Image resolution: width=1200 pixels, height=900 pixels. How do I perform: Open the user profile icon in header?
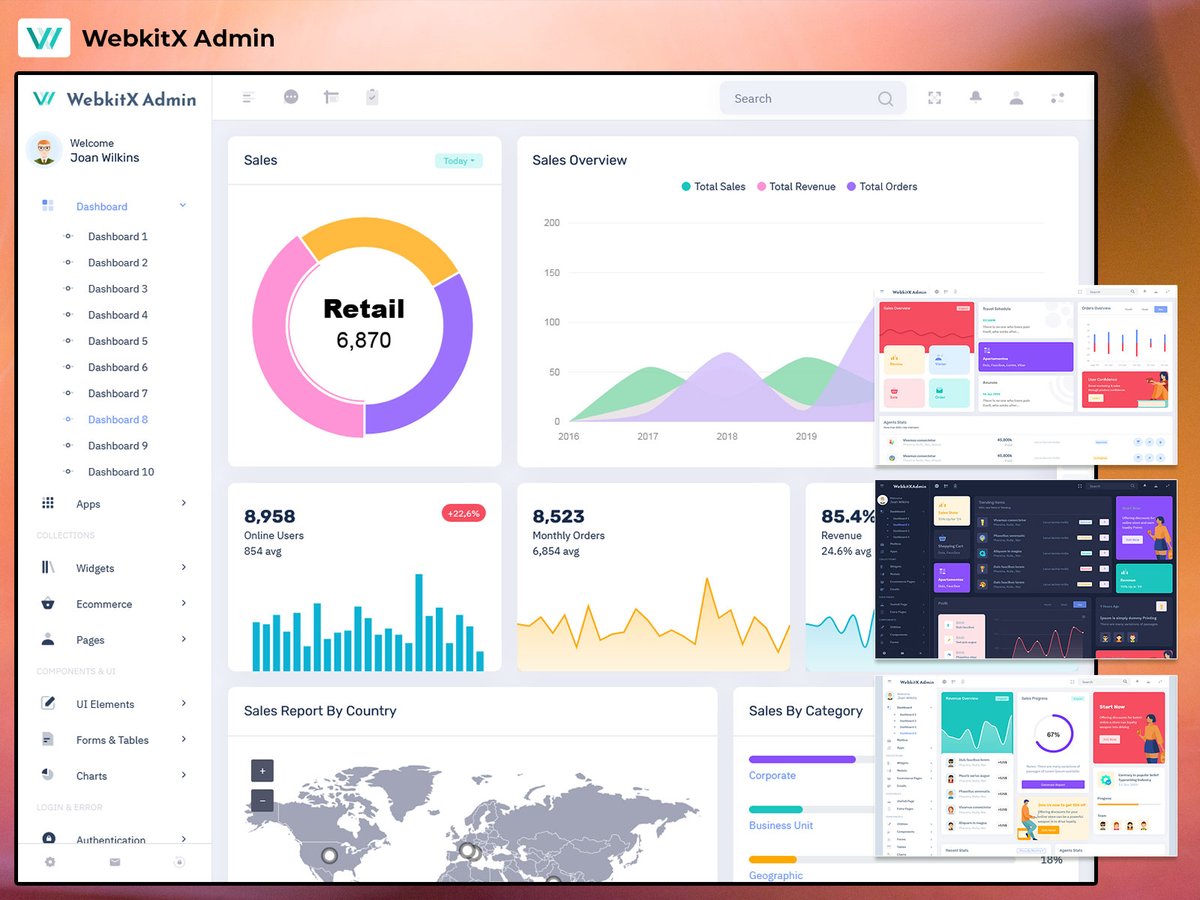pos(1016,98)
